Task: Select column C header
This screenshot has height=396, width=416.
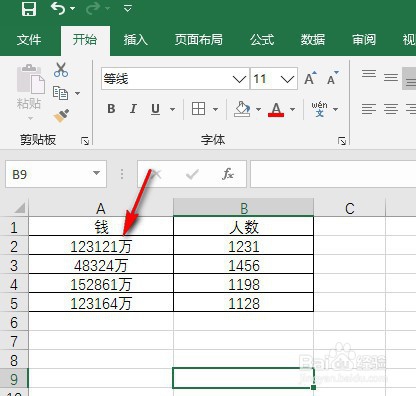Action: click(350, 209)
